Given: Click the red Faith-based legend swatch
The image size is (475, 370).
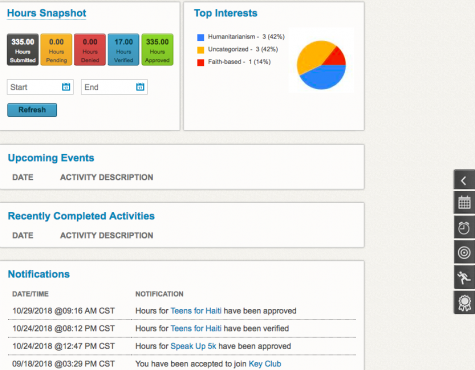Looking at the screenshot, I should (x=200, y=62).
